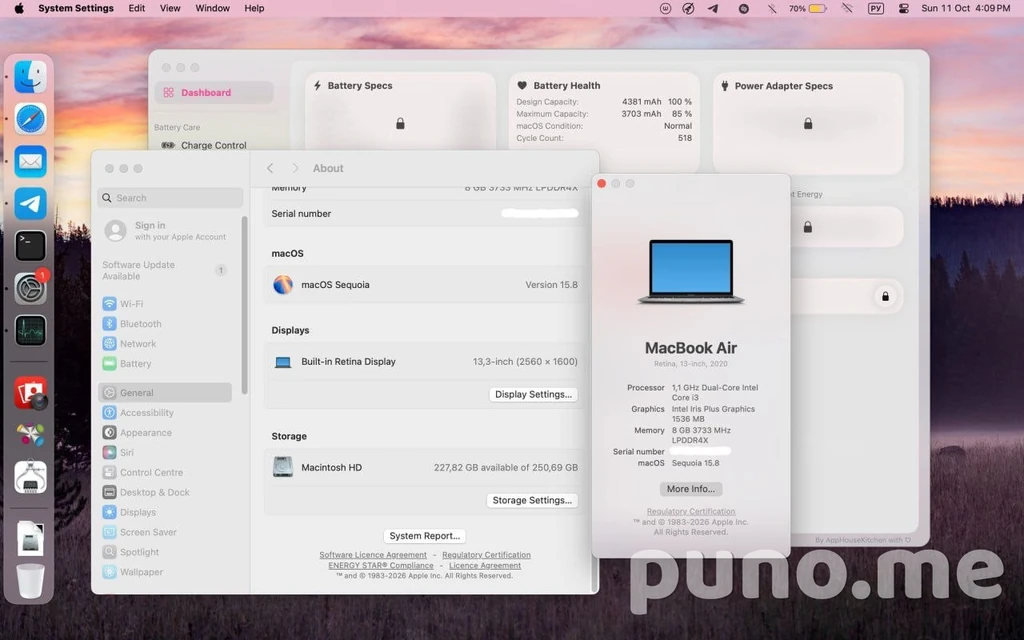The width and height of the screenshot is (1024, 640).
Task: Open the Window menu
Action: (212, 8)
